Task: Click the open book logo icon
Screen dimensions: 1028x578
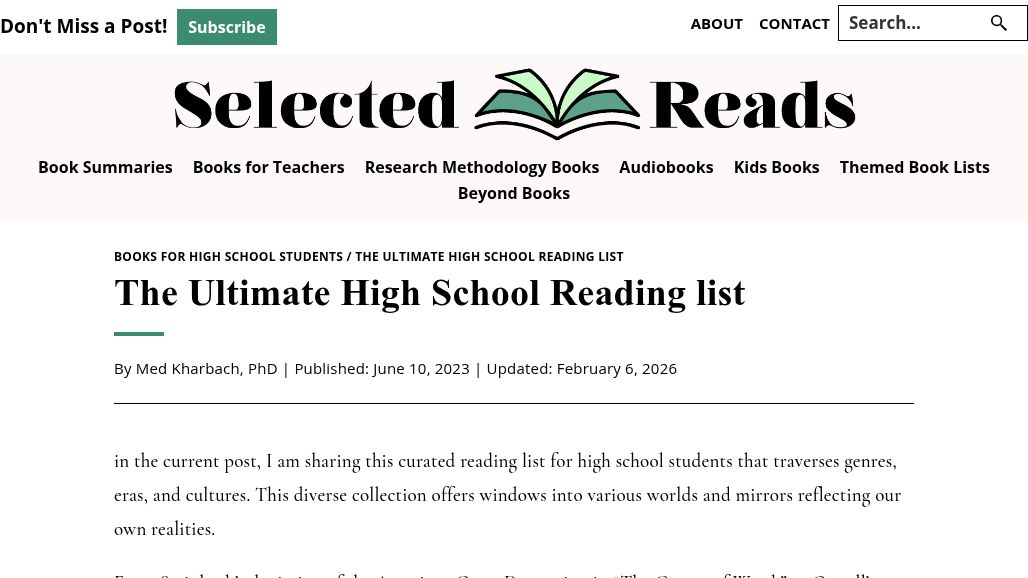Action: pyautogui.click(x=556, y=104)
